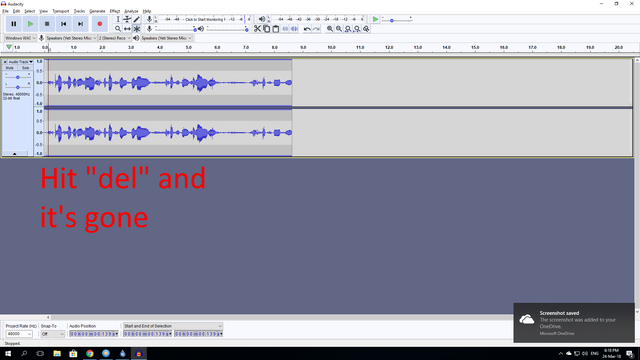Mute the Audio Track
Viewport: 640px width, 360px height.
click(10, 68)
